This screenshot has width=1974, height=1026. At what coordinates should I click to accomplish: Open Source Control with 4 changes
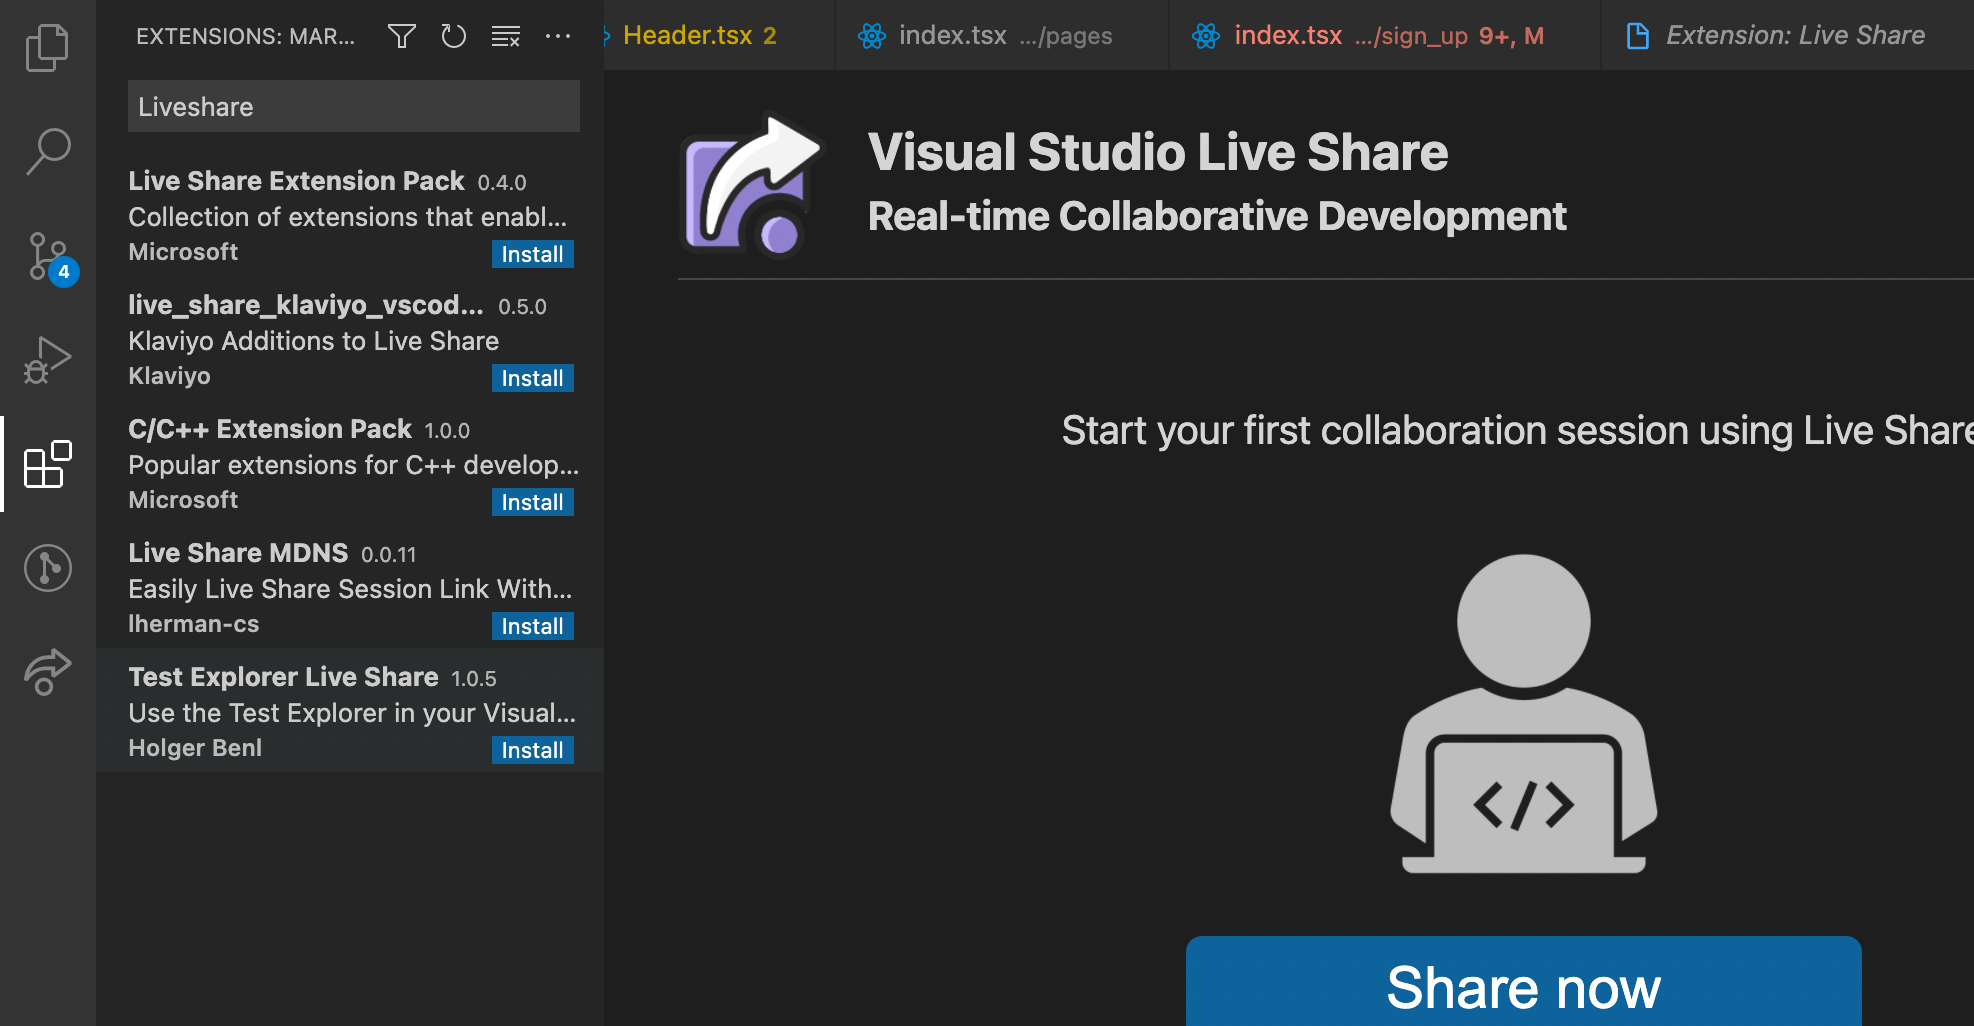tap(50, 258)
